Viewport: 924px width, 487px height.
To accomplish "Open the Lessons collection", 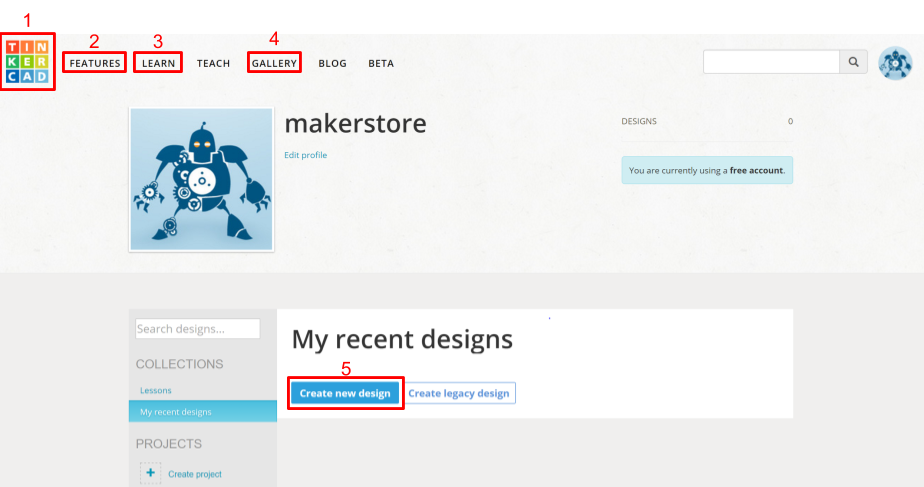I will click(156, 390).
